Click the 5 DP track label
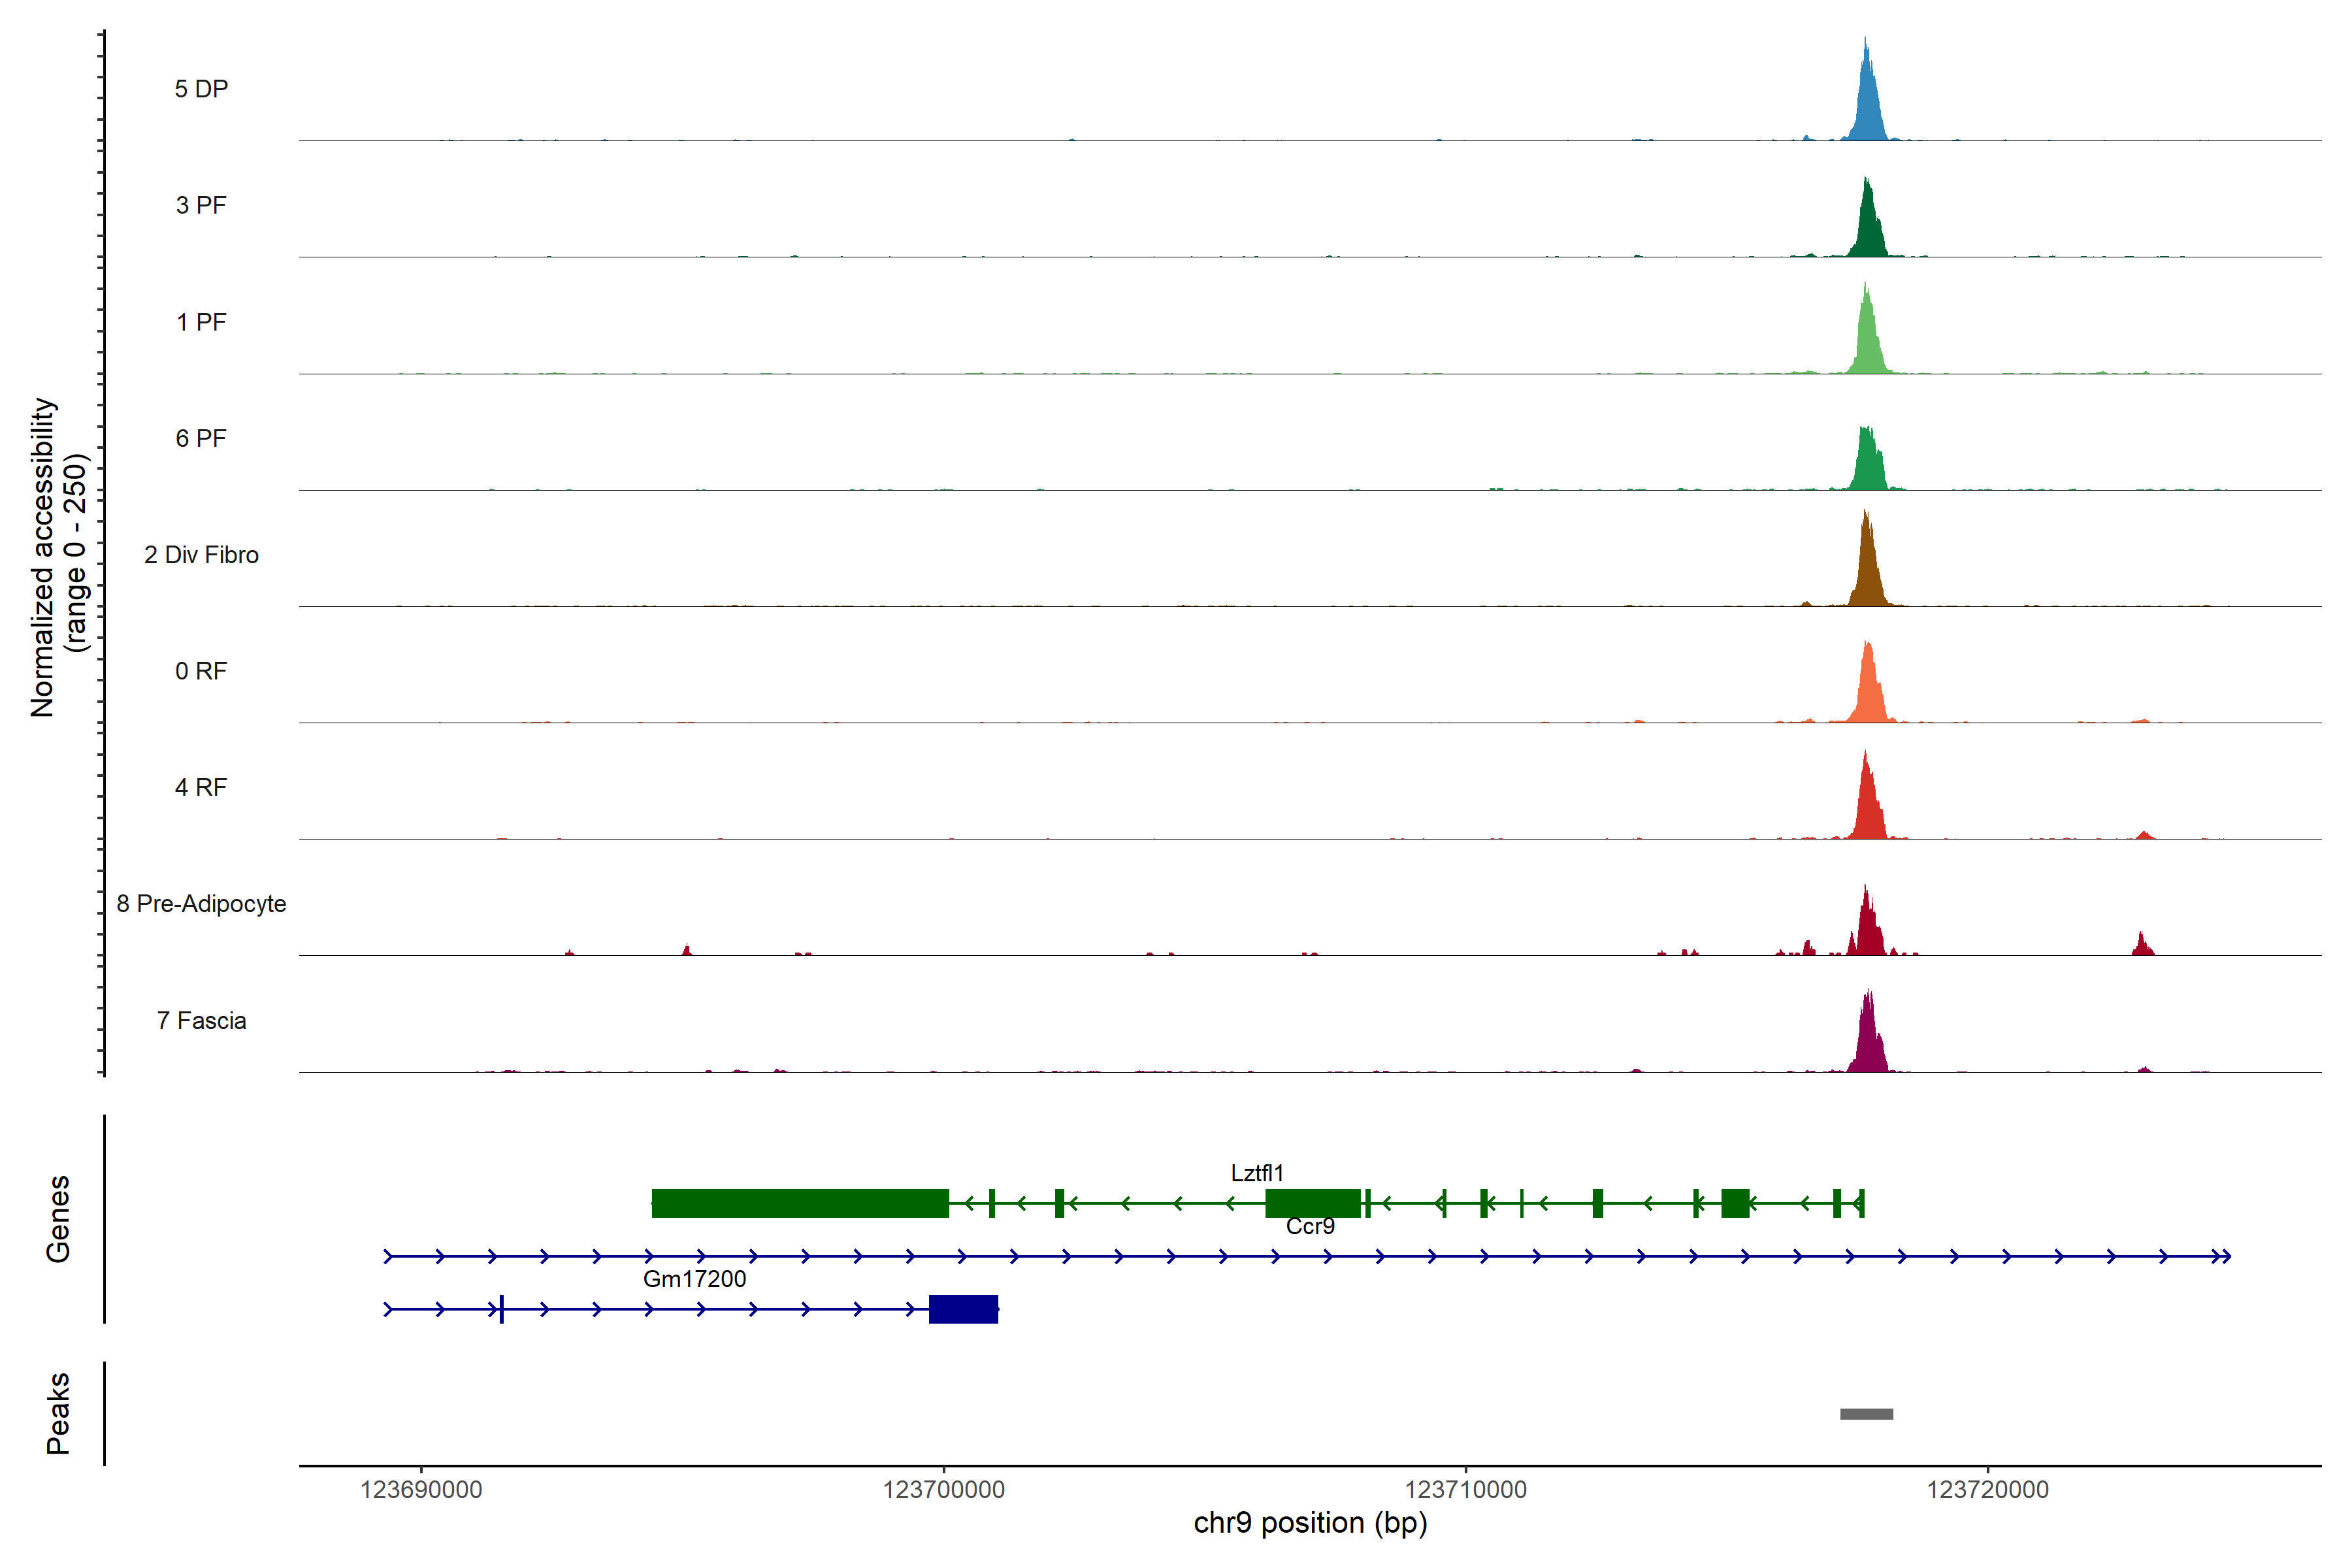The height and width of the screenshot is (1568, 2352). point(201,89)
